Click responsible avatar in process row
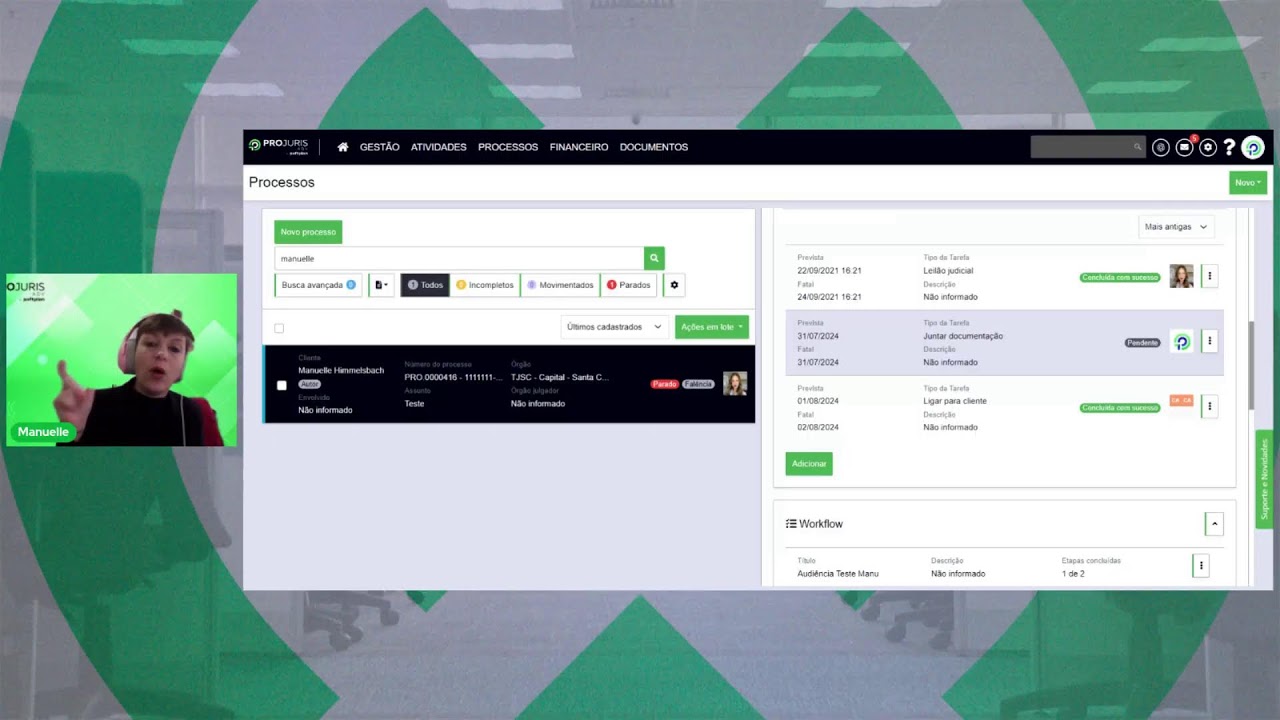The width and height of the screenshot is (1280, 720). 735,384
